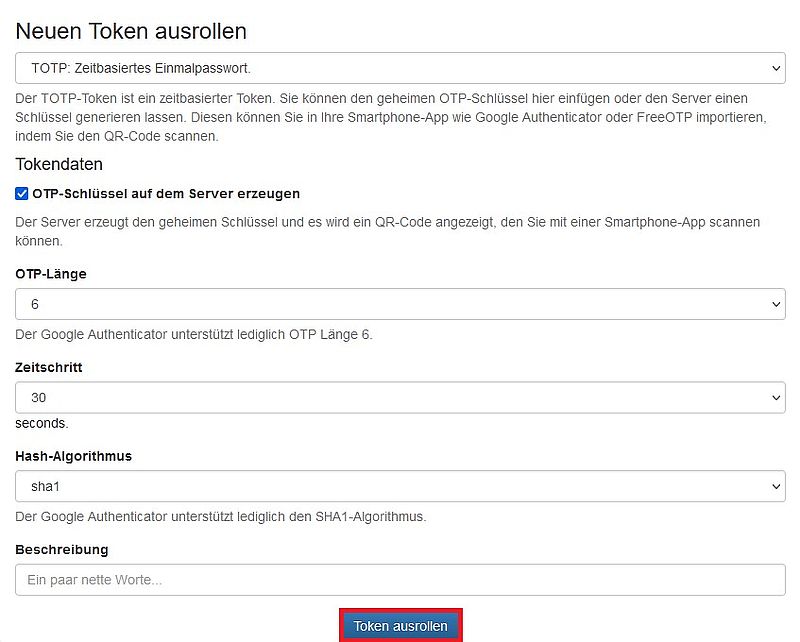Click the "OTP-Länge" field label
This screenshot has height=642, width=800.
[x=51, y=274]
